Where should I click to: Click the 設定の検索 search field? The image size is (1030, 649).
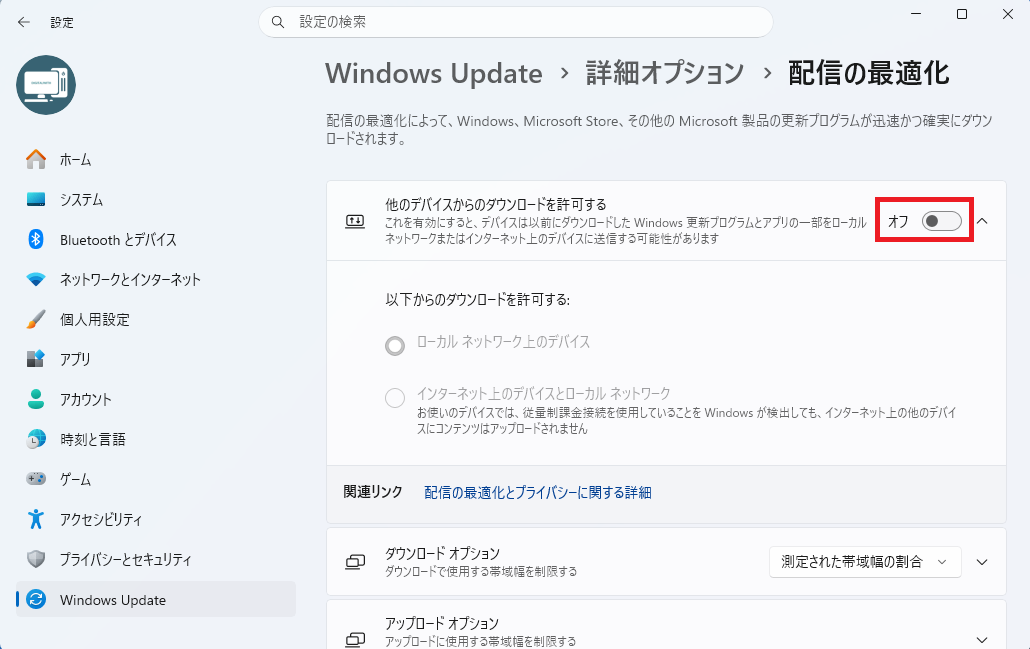point(516,22)
